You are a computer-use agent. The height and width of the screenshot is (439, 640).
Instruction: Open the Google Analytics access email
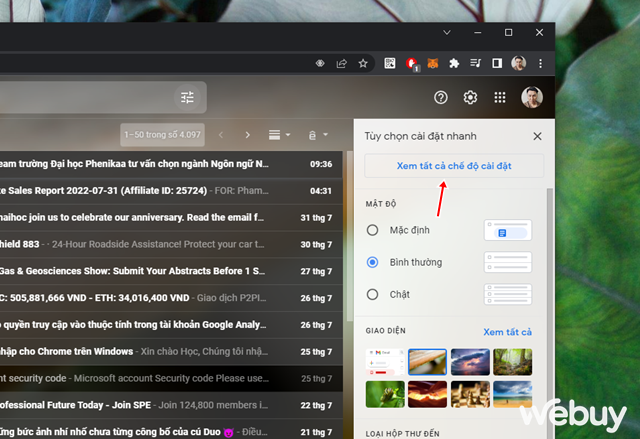point(171,325)
